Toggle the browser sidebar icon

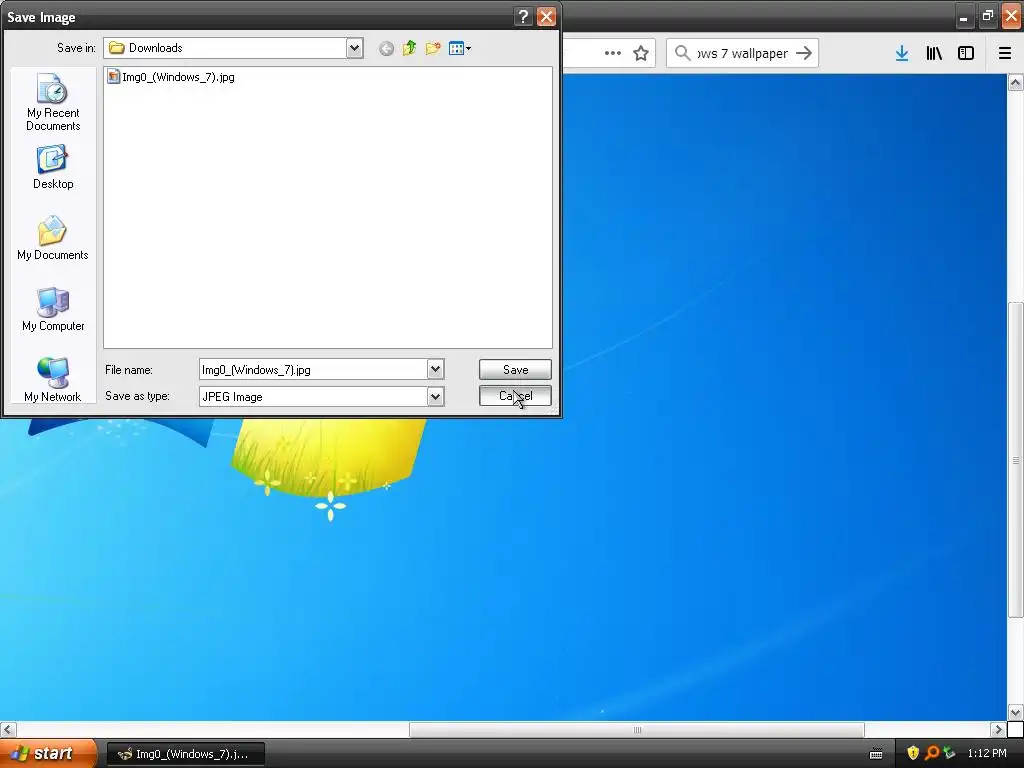click(x=966, y=53)
